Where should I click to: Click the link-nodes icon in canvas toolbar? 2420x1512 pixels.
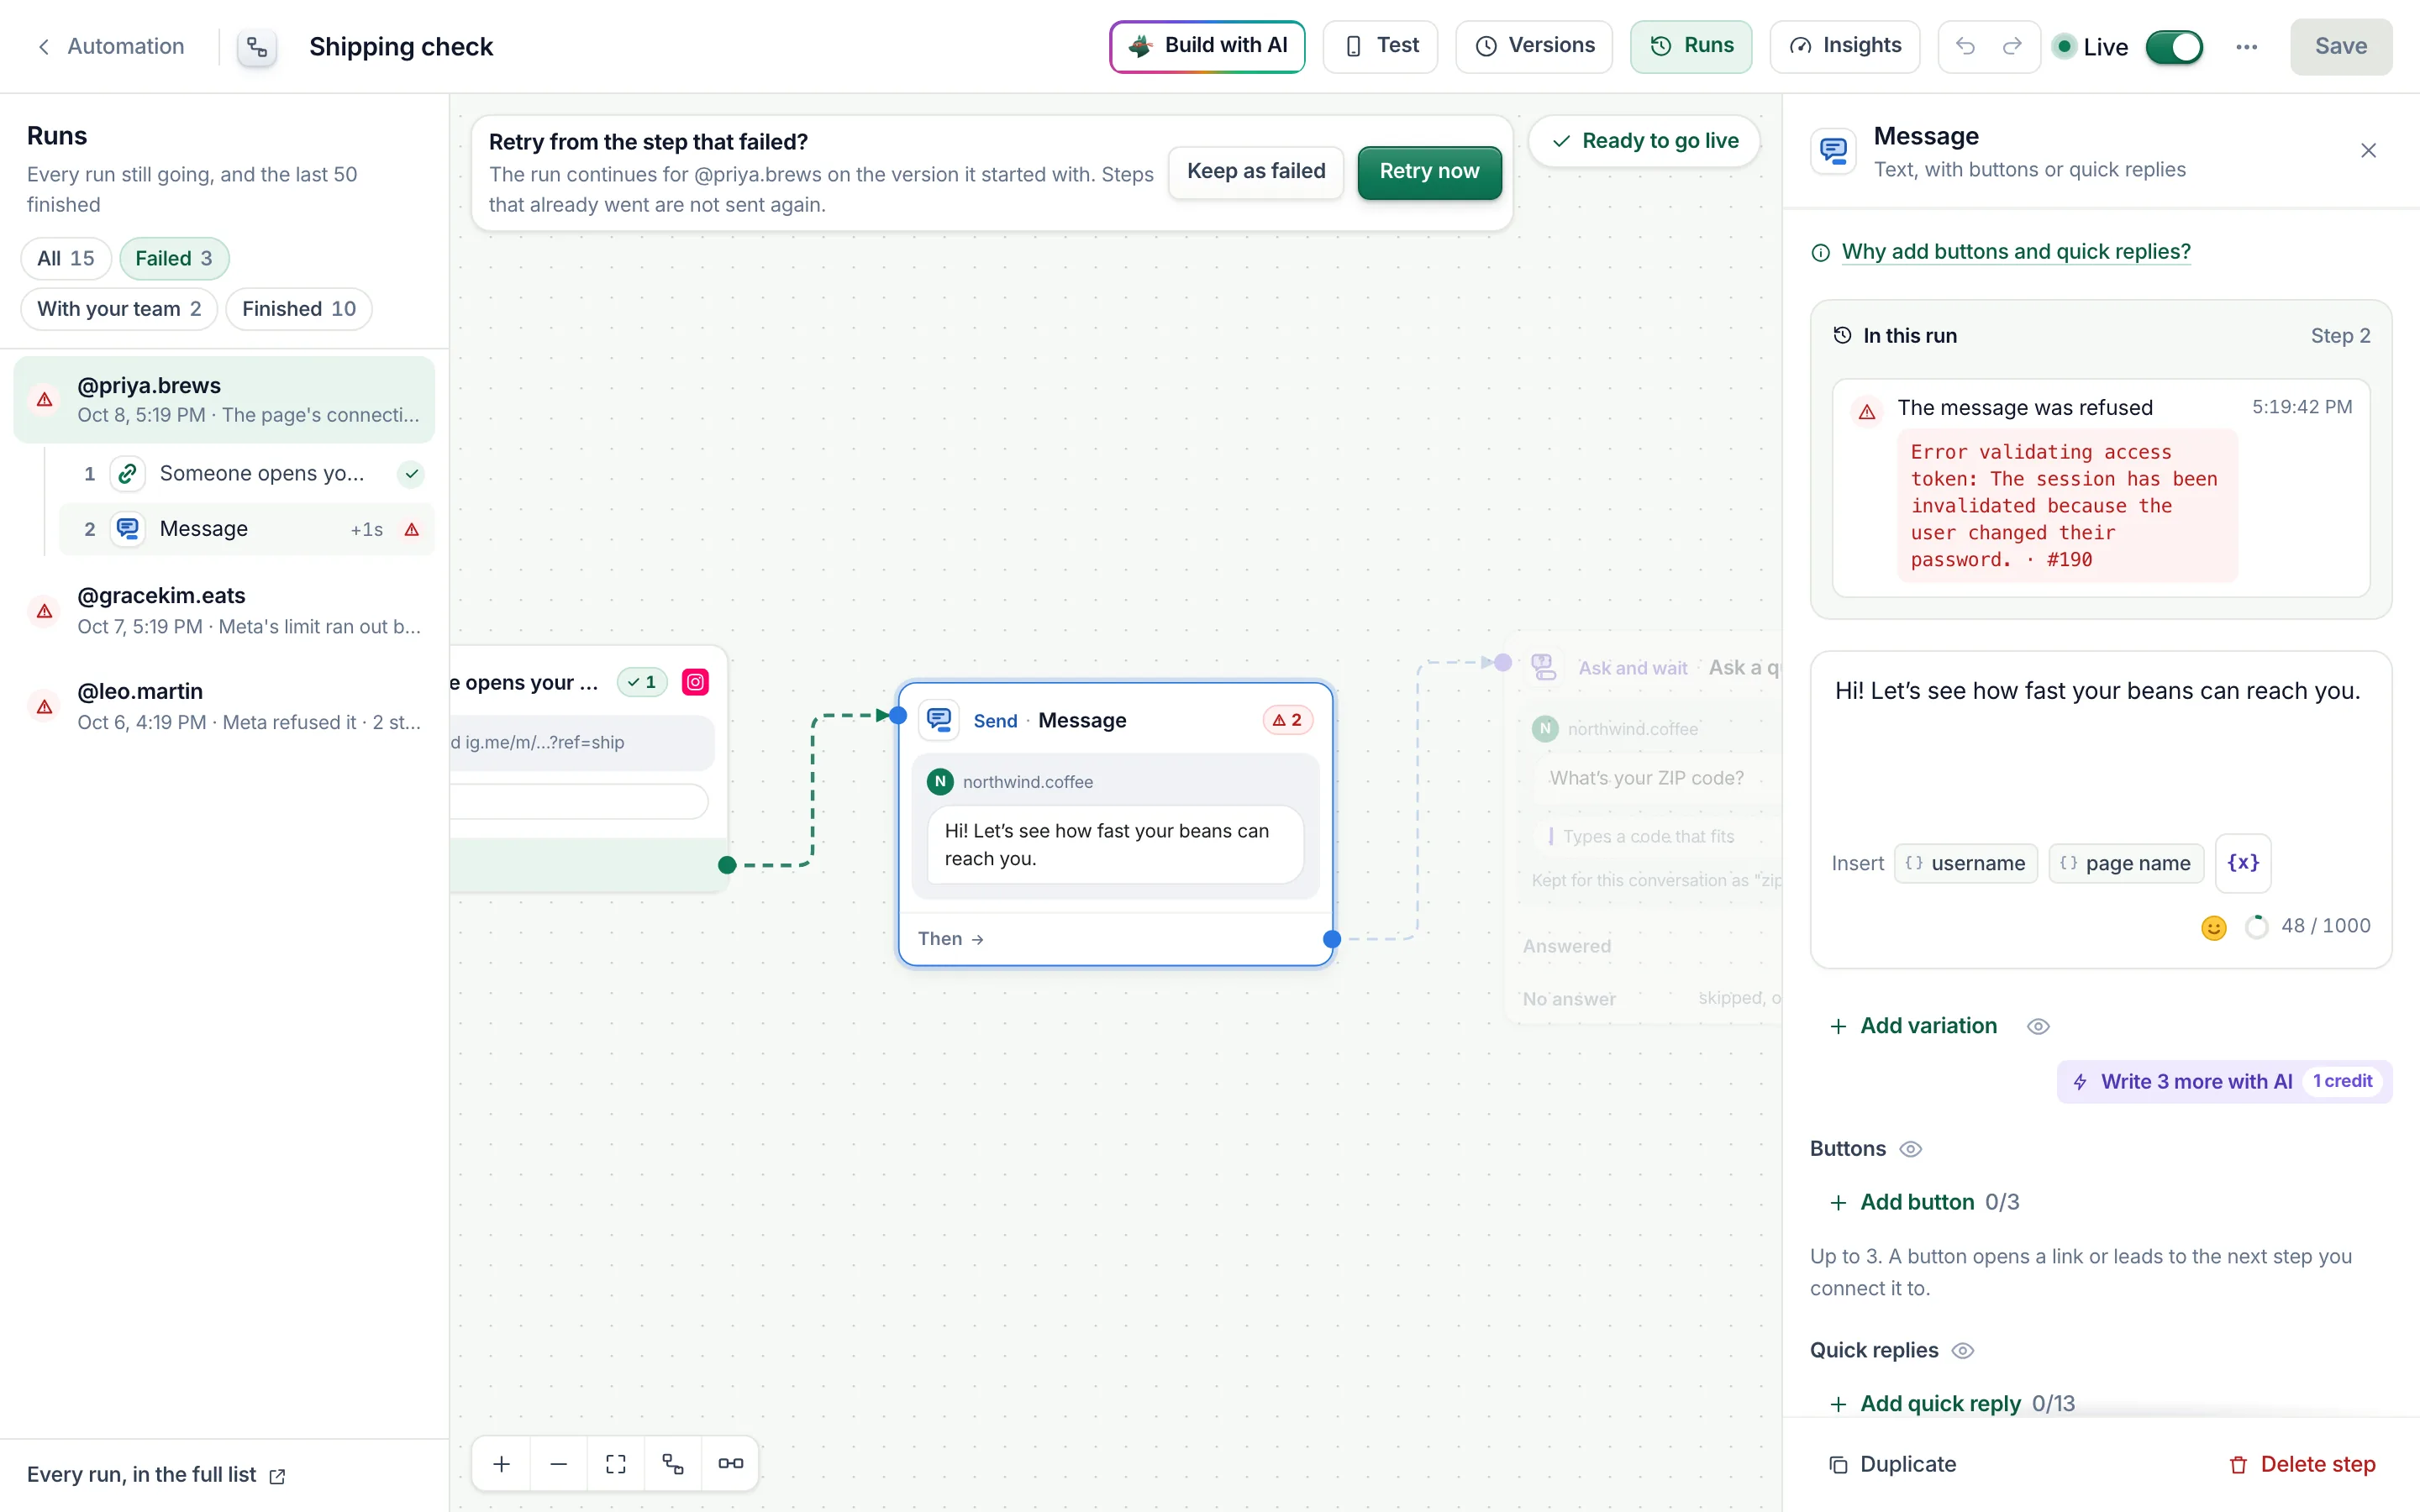pos(730,1464)
